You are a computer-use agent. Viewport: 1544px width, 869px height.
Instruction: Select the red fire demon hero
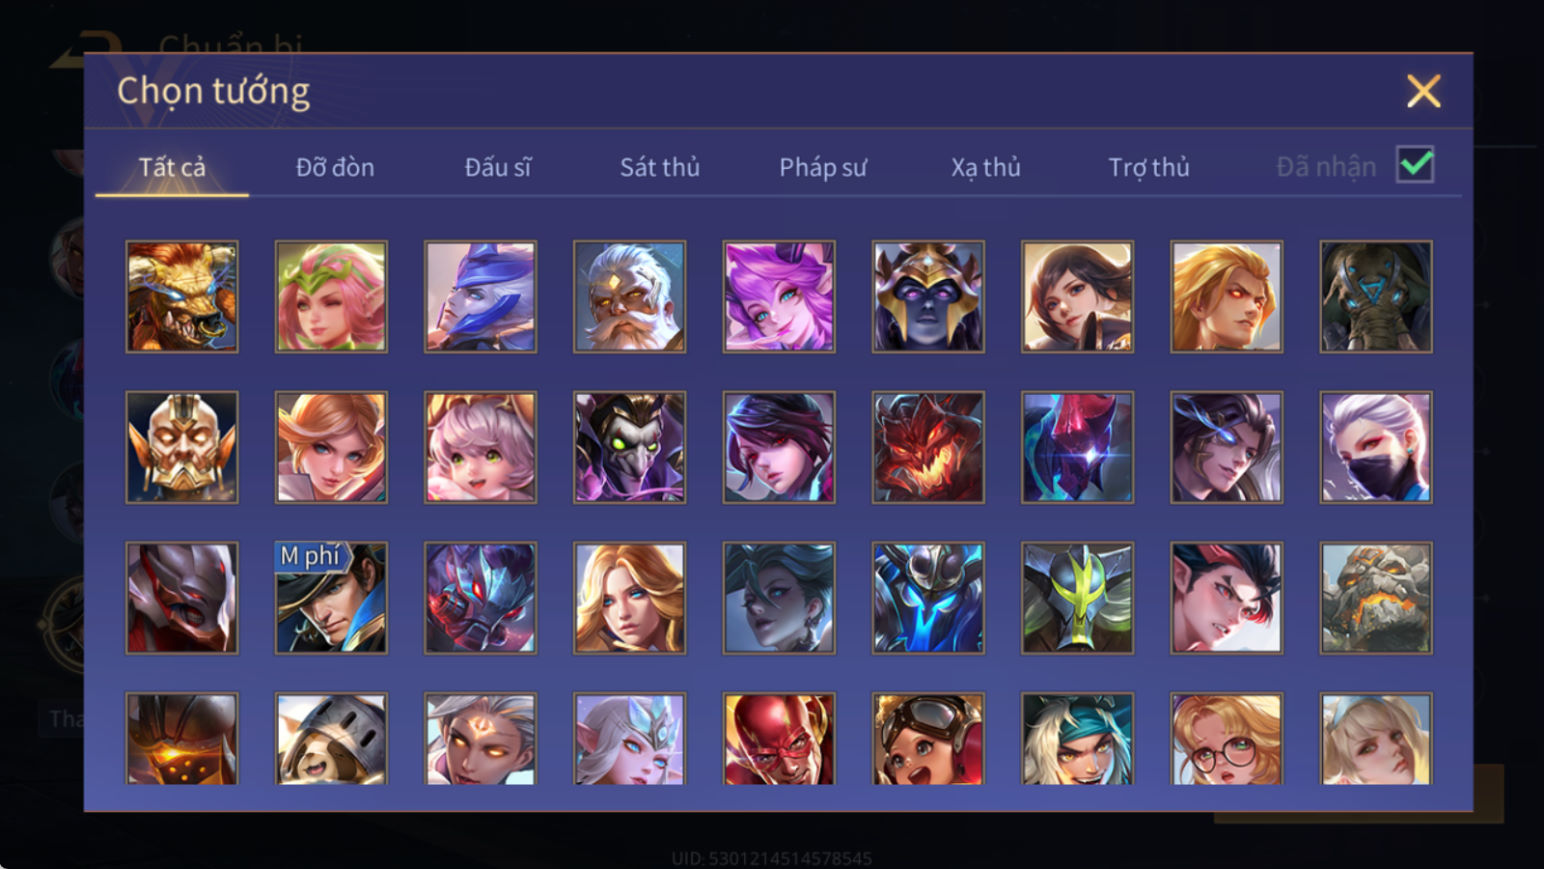(x=928, y=447)
